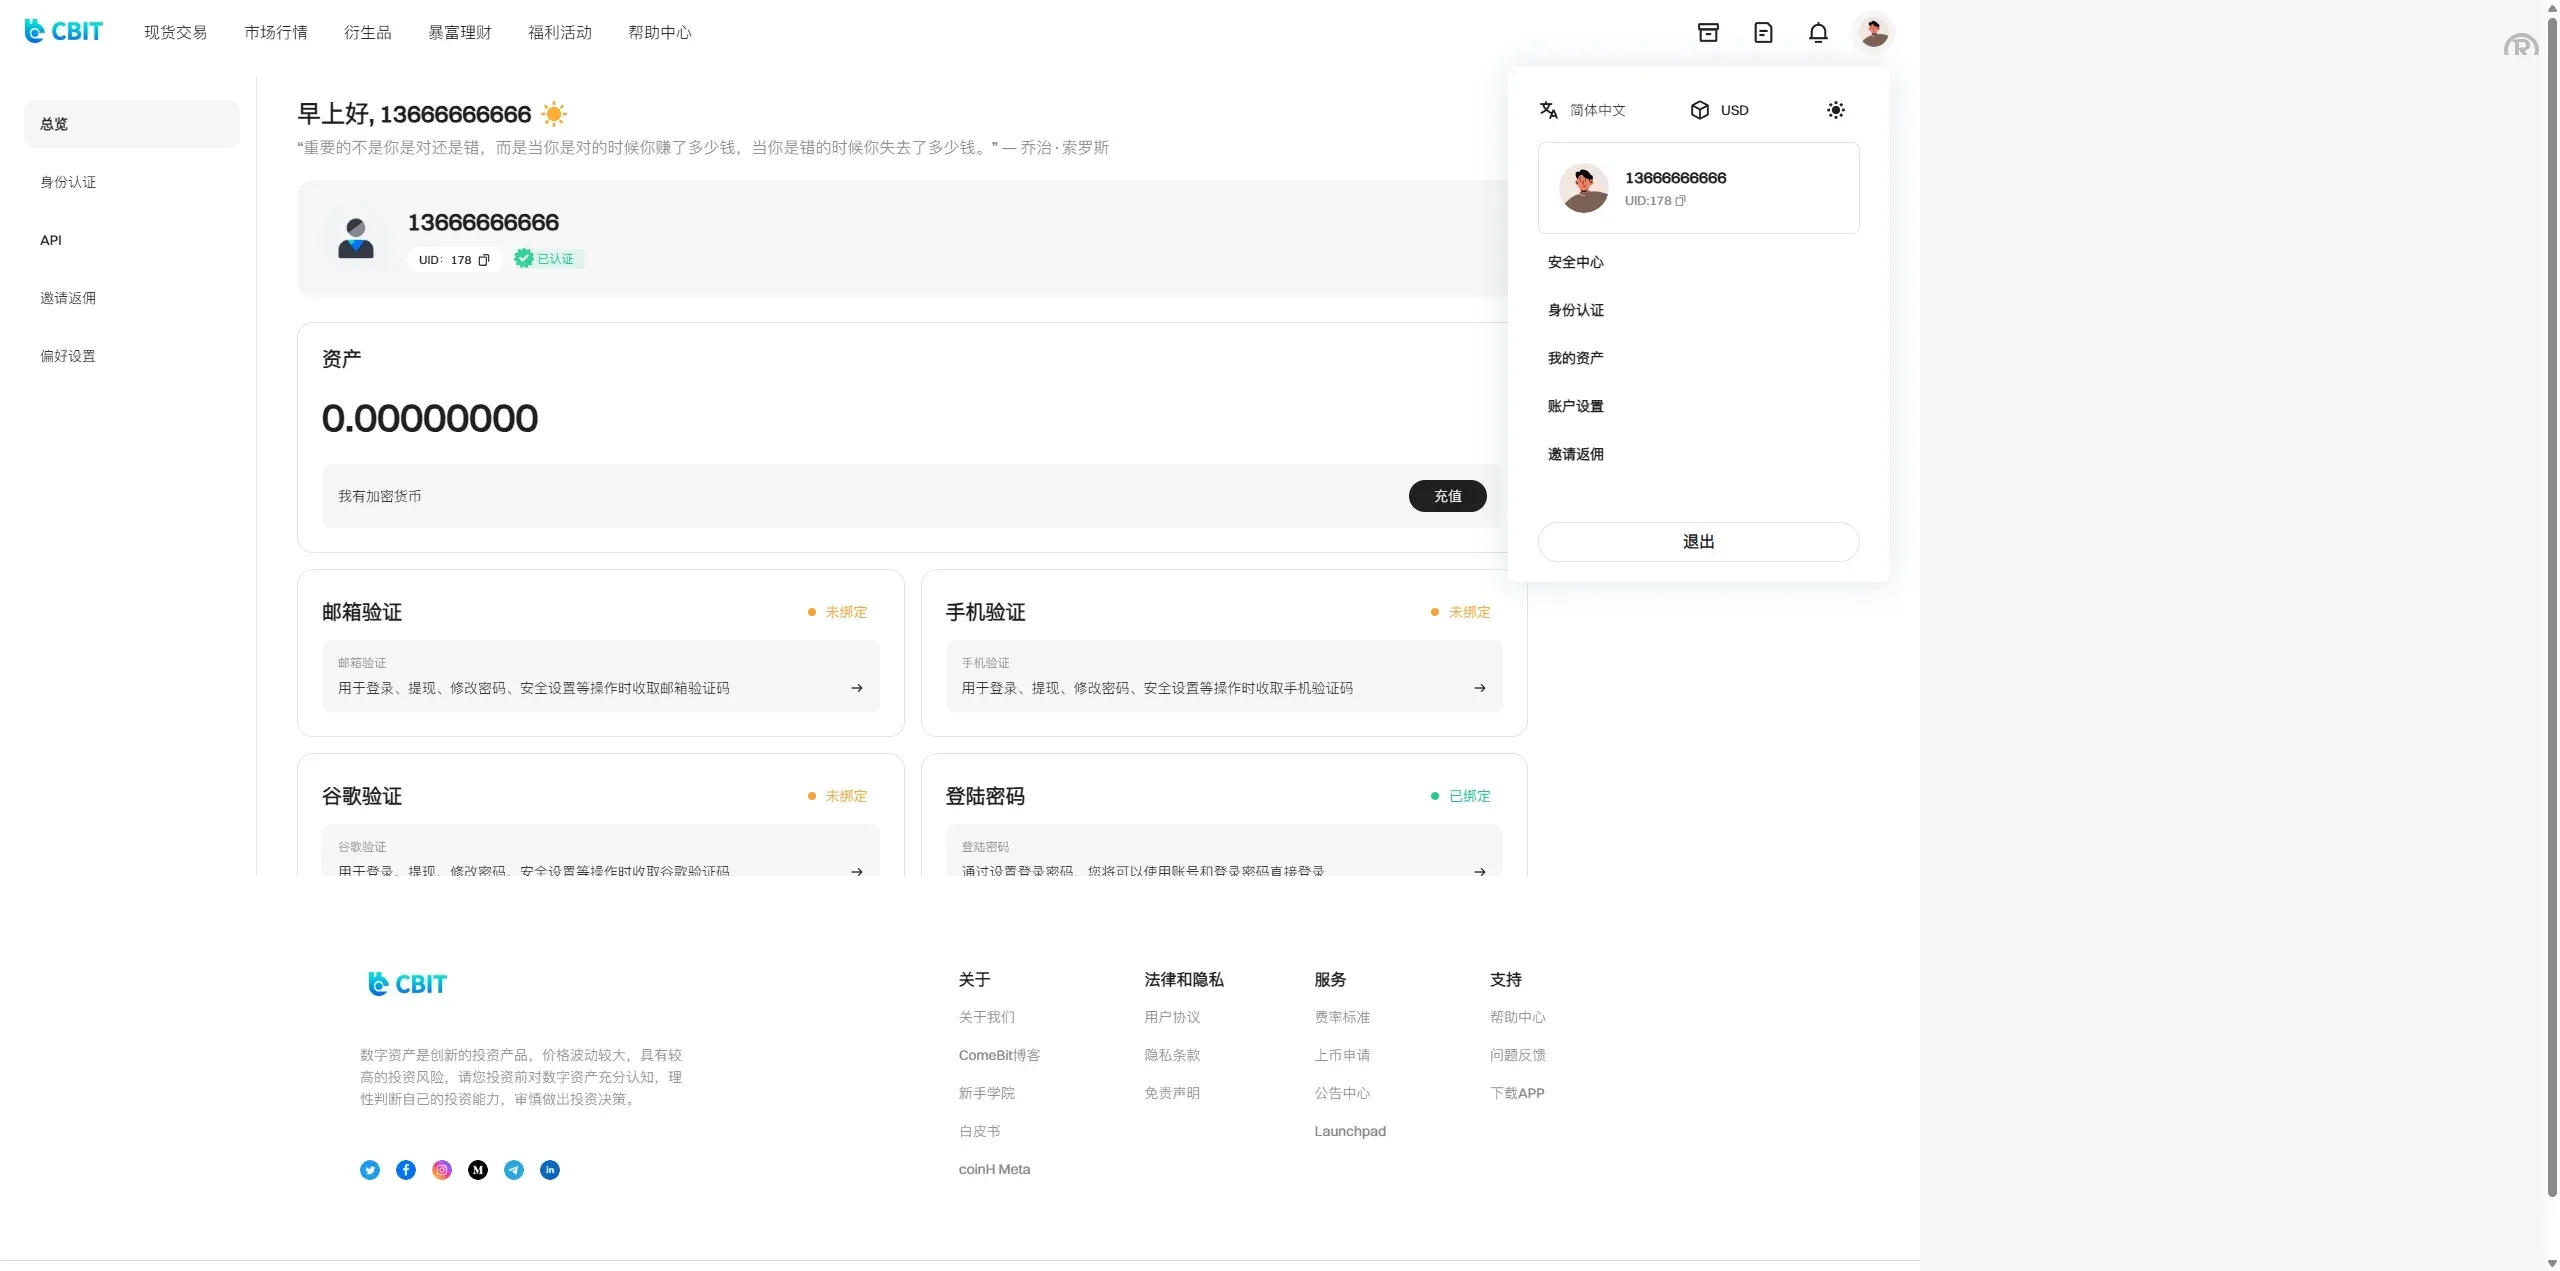Viewport: 2560px width, 1271px height.
Task: Expand the 邮箱验证 card arrow
Action: click(x=858, y=687)
